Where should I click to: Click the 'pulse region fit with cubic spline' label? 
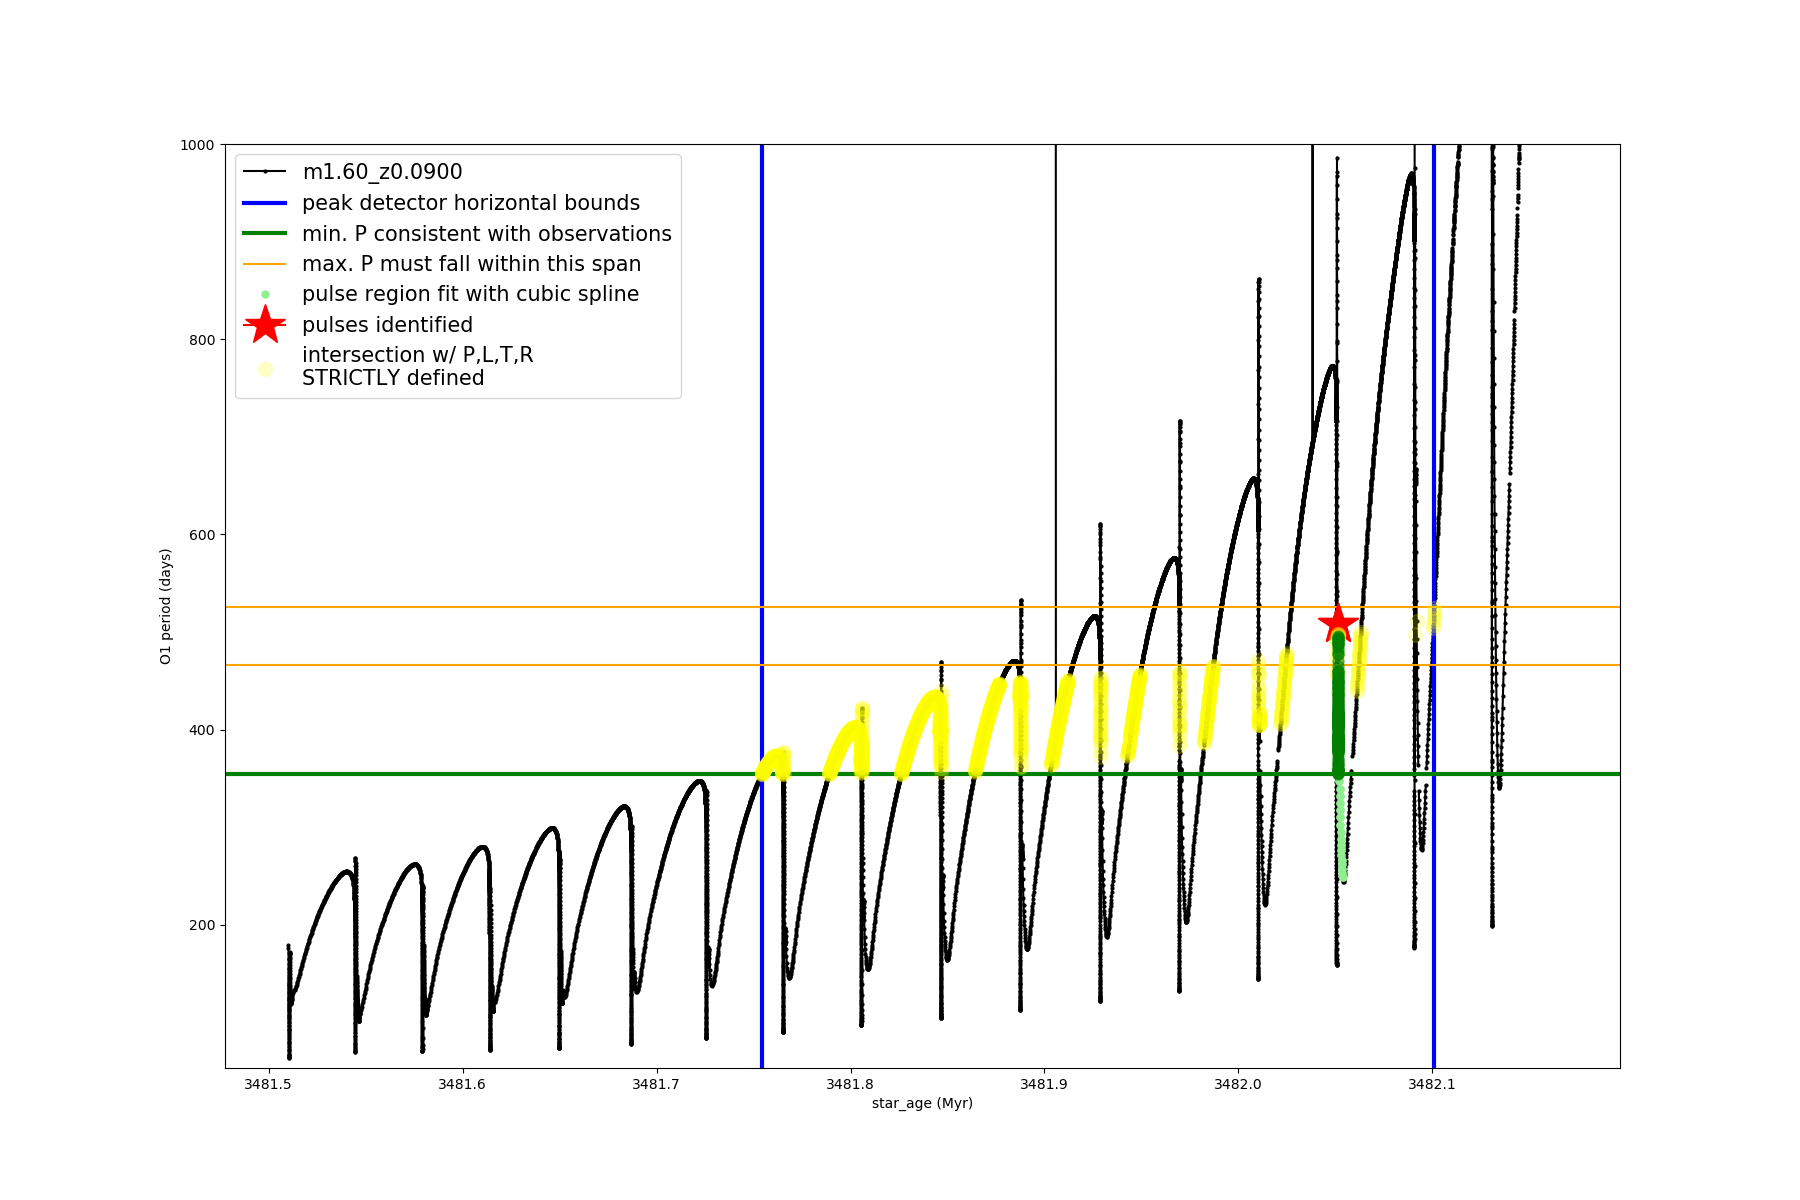470,294
